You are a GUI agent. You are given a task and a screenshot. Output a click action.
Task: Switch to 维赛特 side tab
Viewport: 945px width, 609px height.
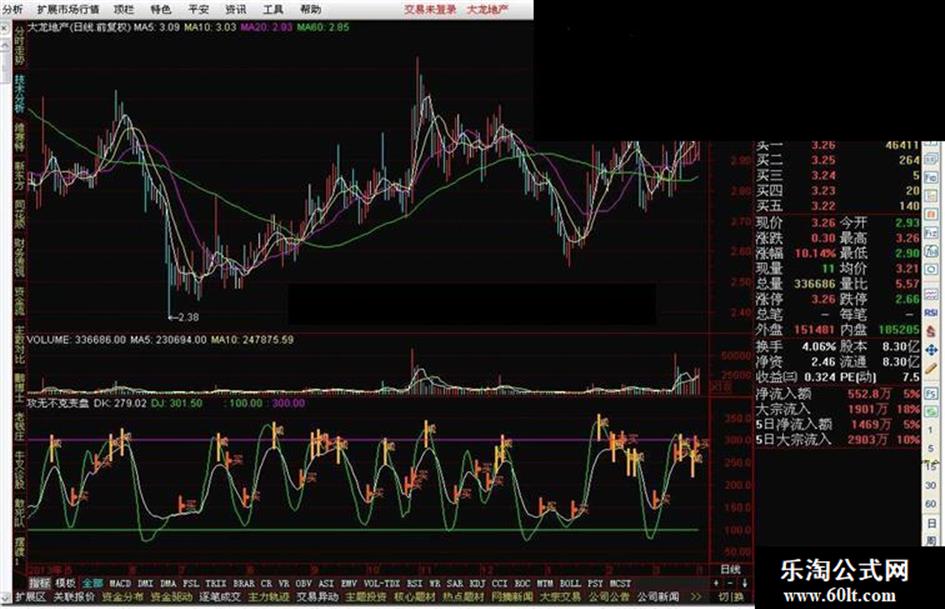pyautogui.click(x=19, y=138)
